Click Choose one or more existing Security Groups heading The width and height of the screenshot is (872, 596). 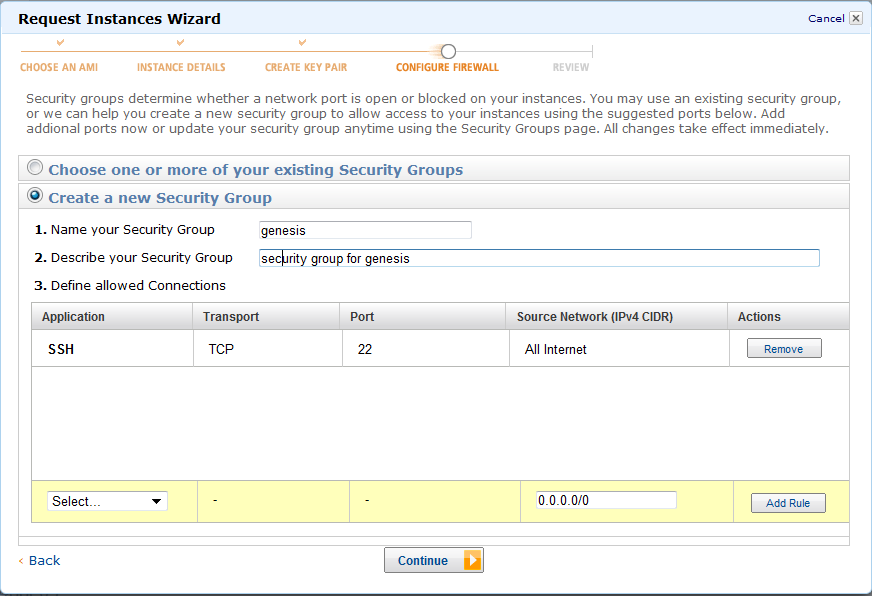[x=256, y=170]
